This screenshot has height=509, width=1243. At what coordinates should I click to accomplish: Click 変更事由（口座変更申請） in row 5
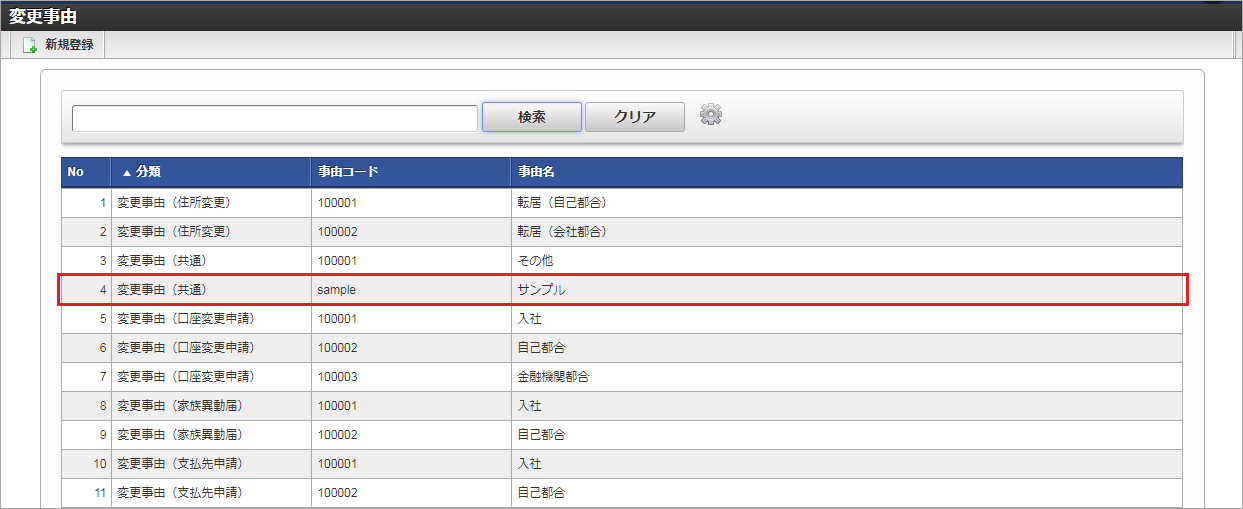coord(186,319)
